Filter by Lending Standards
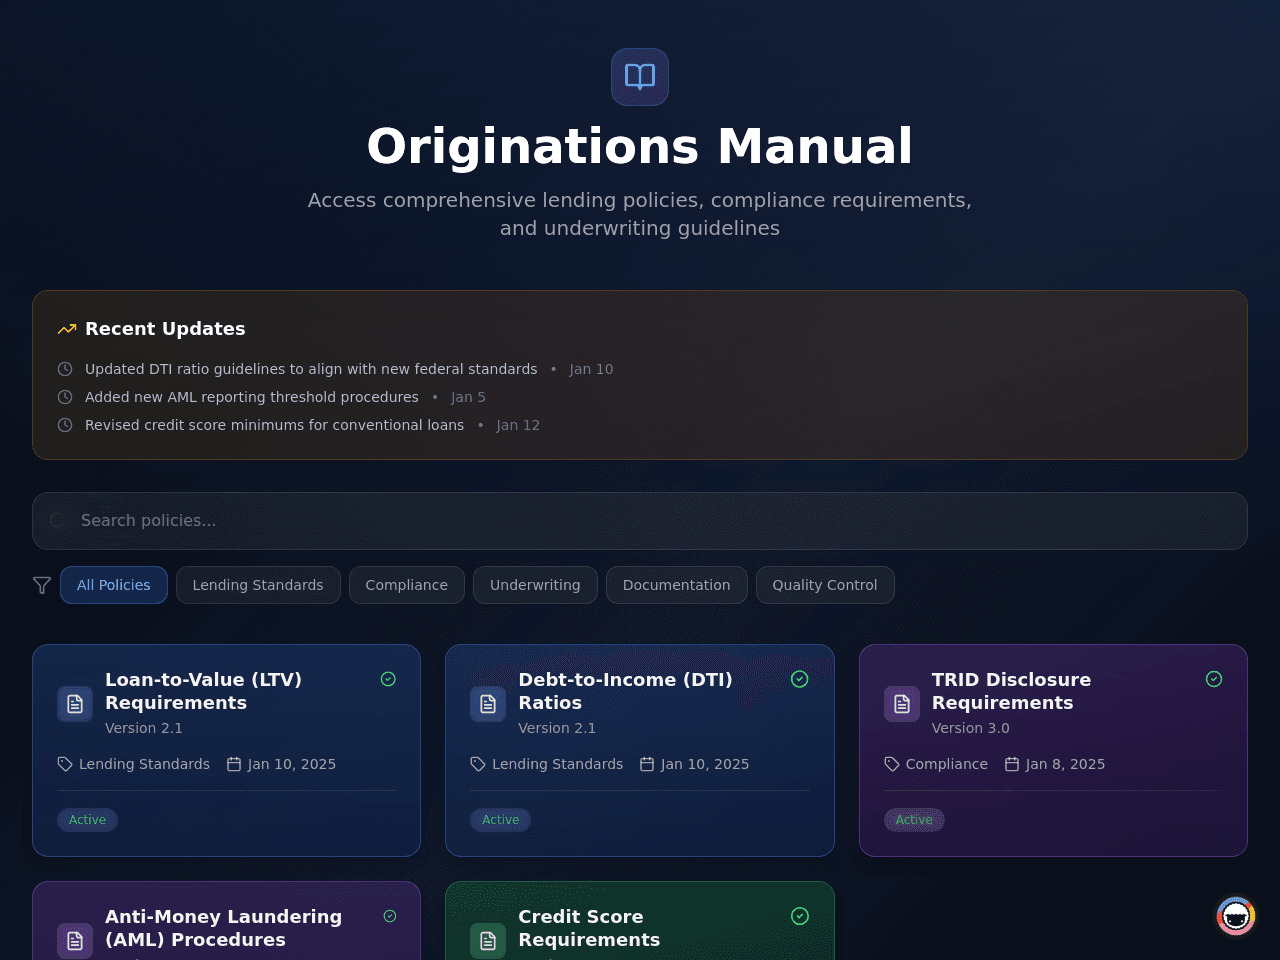The height and width of the screenshot is (960, 1280). 258,585
